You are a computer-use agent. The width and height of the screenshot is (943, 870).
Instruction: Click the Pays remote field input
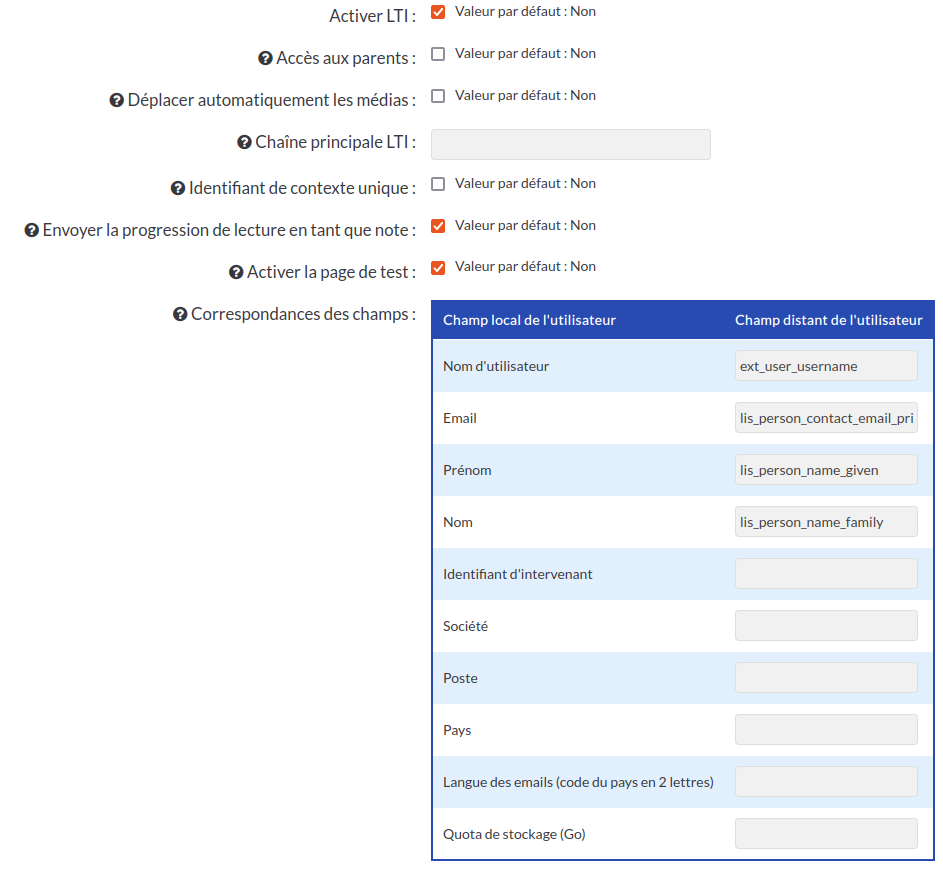[826, 730]
